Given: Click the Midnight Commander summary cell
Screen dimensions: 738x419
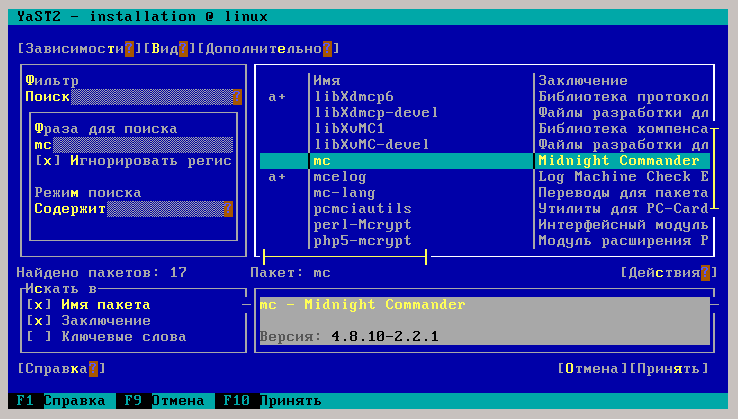Looking at the screenshot, I should 619,161.
